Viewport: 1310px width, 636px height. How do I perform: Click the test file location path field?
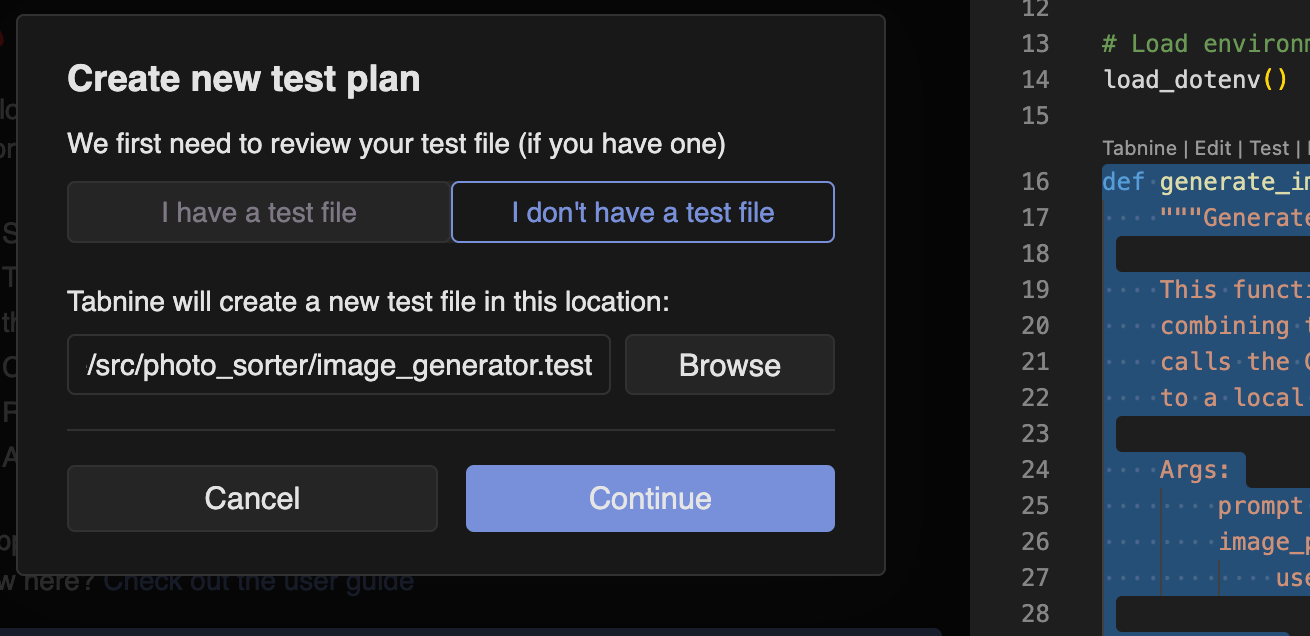pos(339,365)
